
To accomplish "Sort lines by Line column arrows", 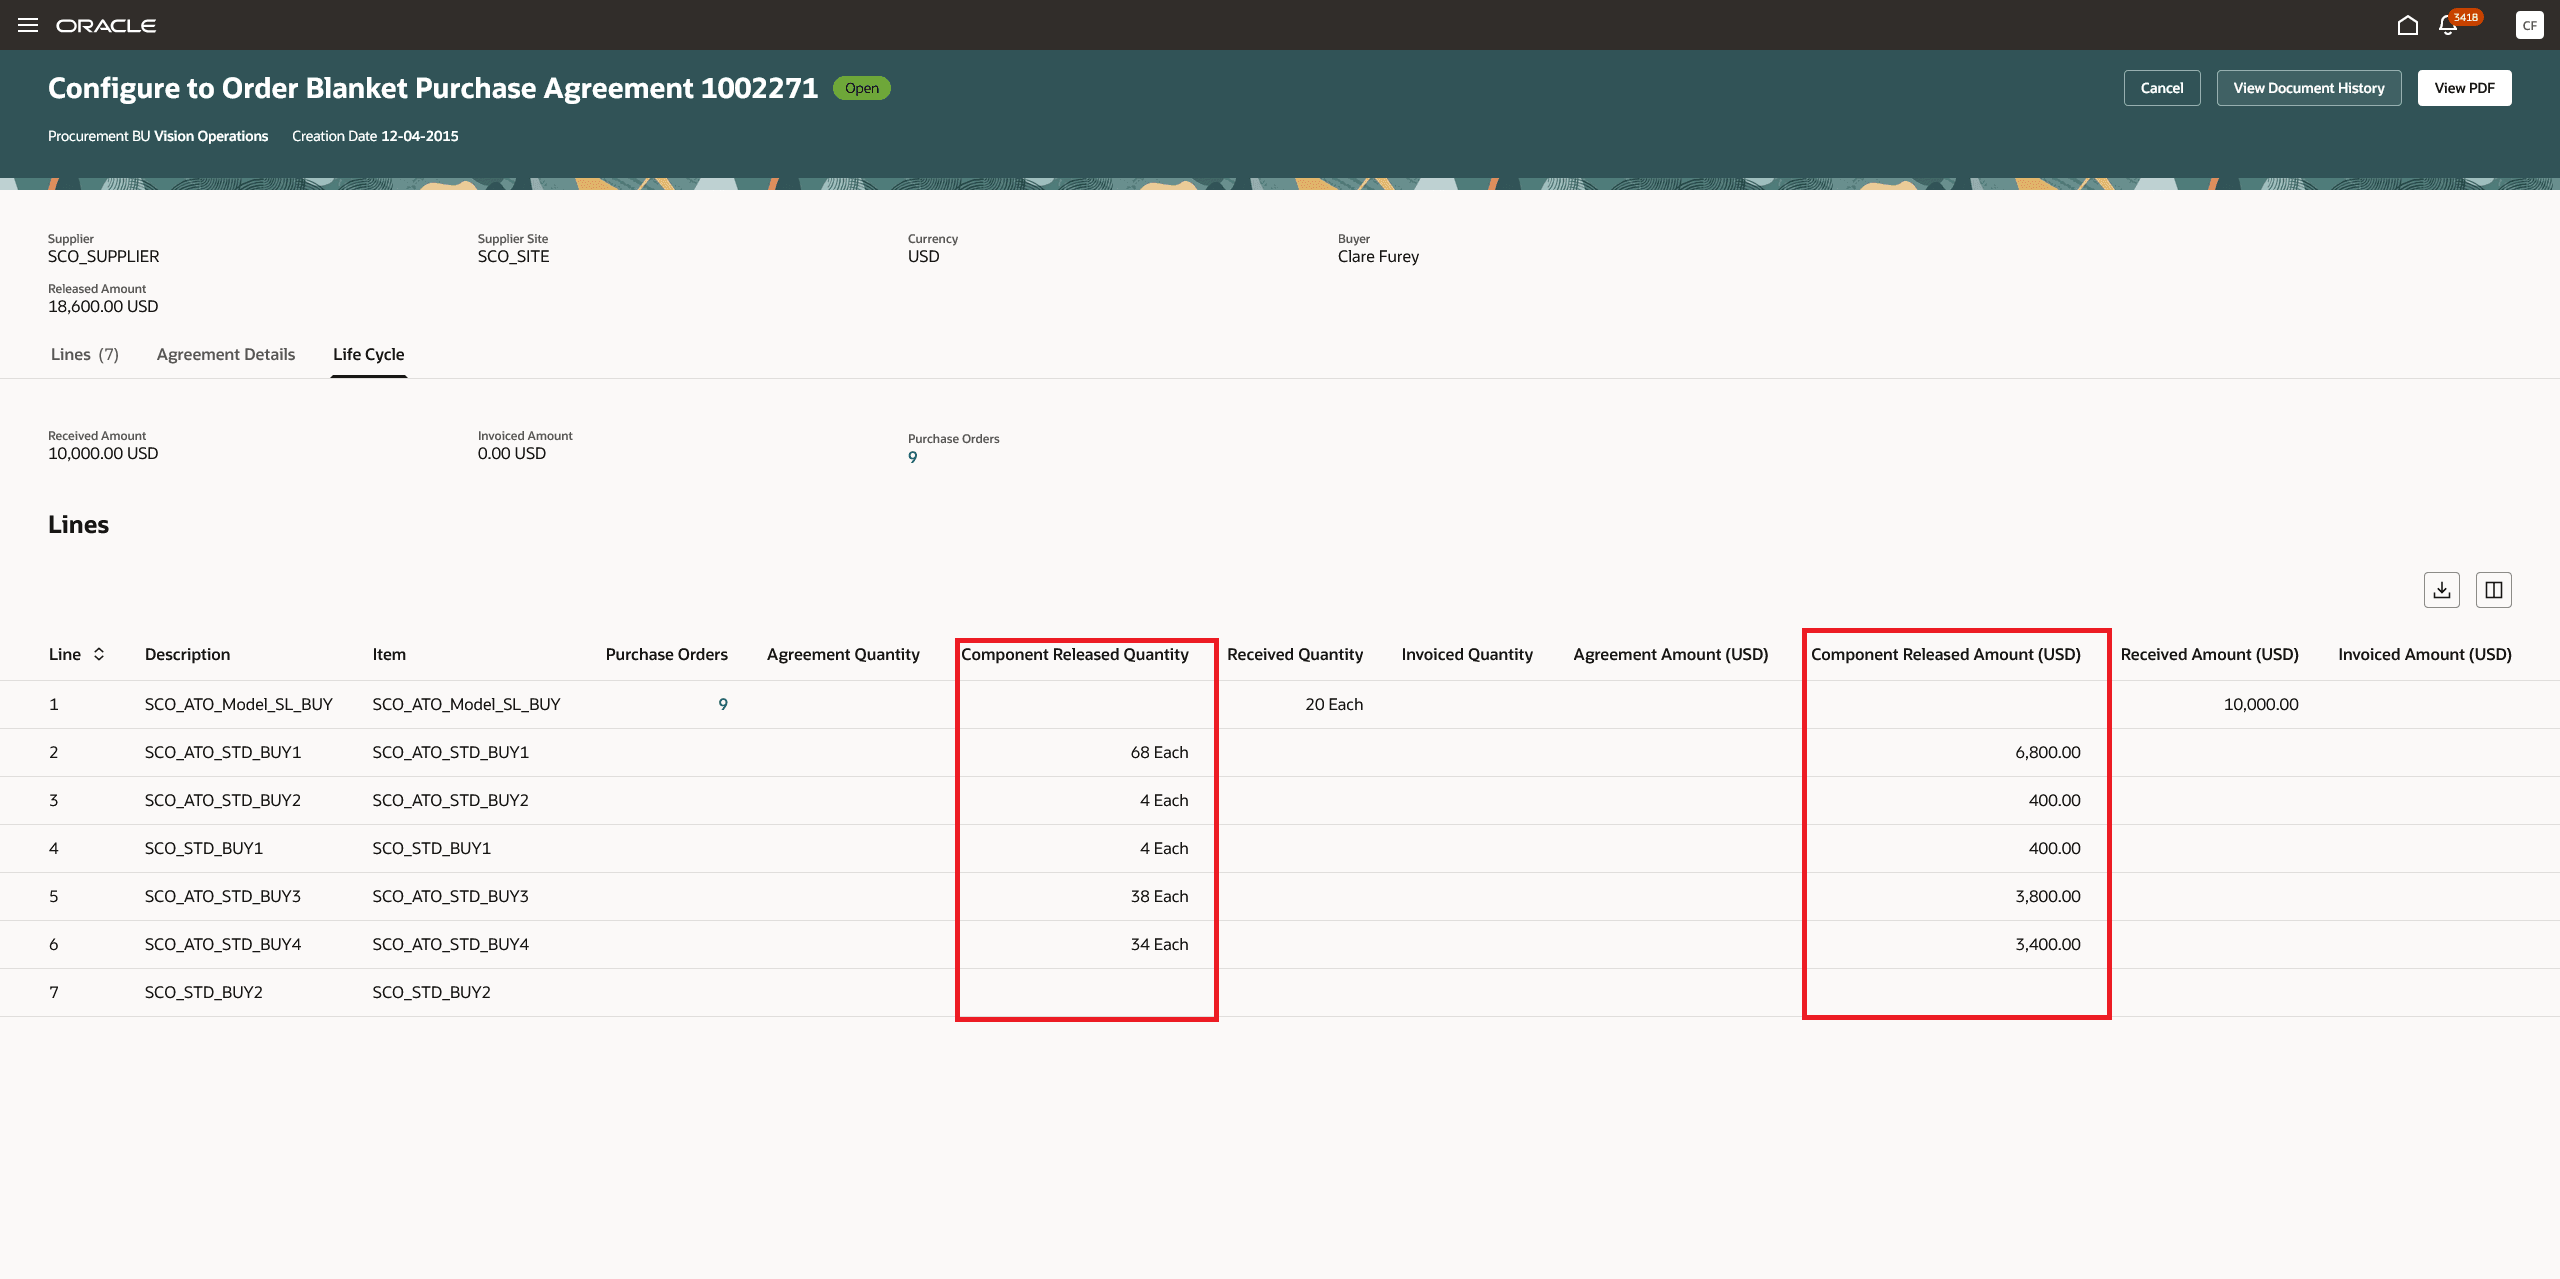I will point(99,654).
